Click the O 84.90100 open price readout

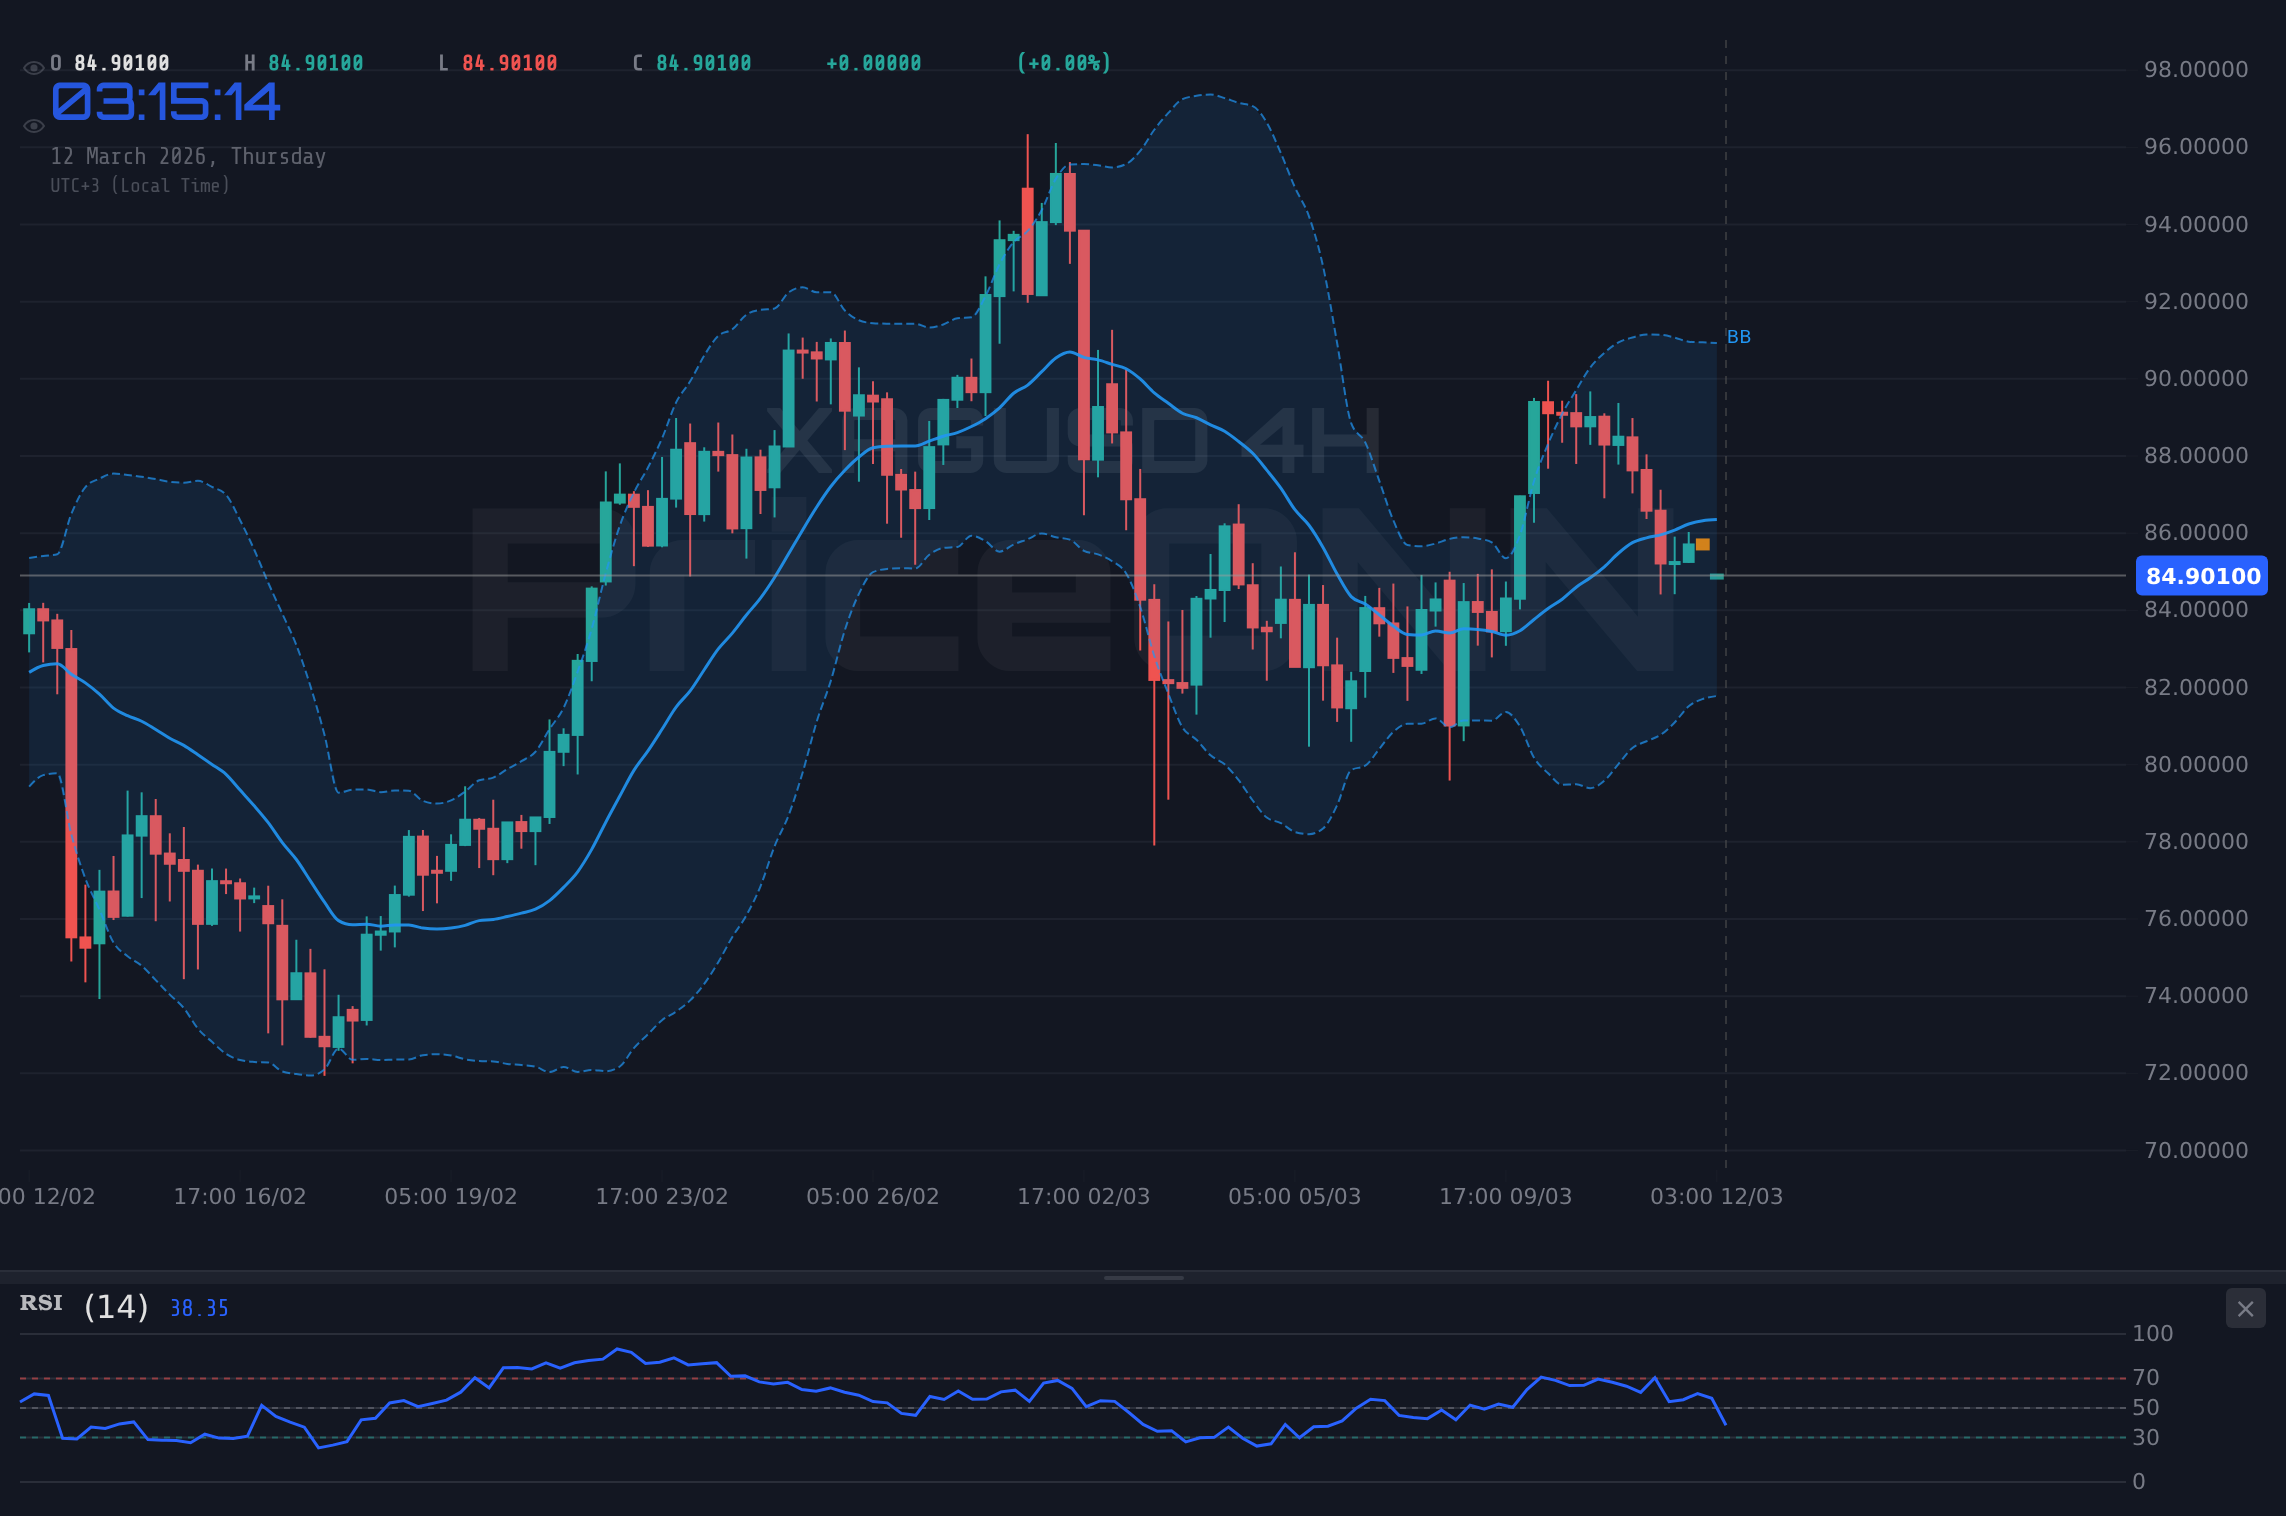point(110,62)
